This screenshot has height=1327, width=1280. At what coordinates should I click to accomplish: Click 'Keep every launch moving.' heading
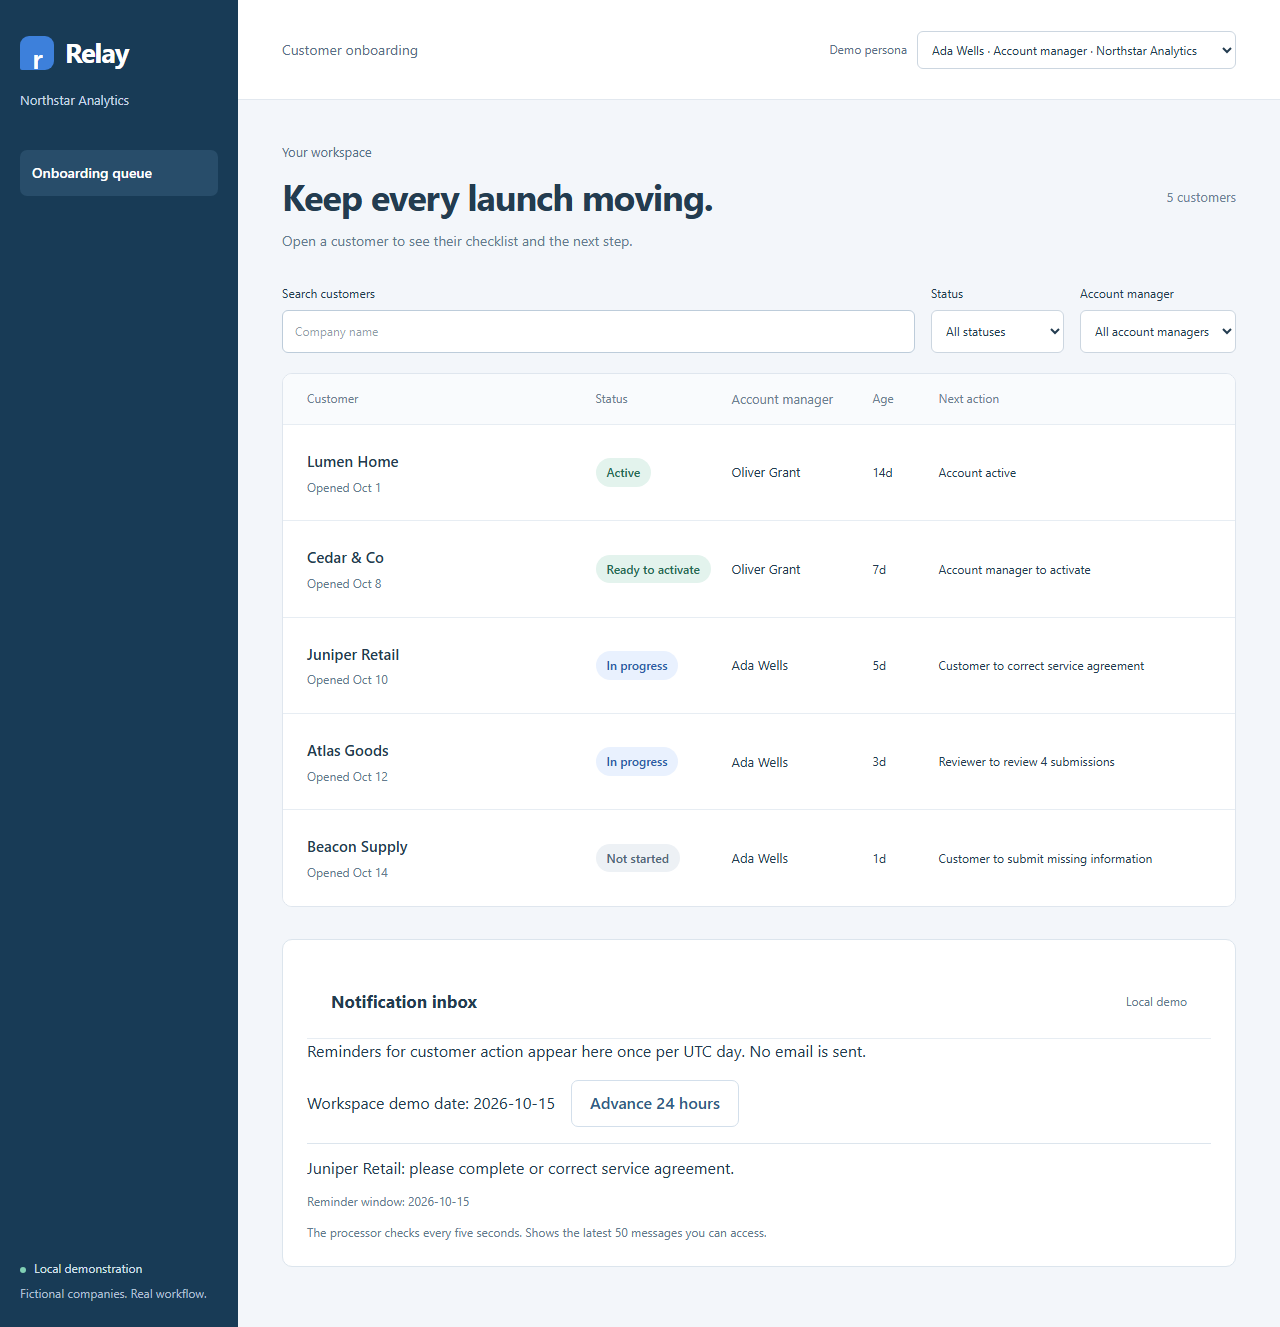(x=498, y=199)
